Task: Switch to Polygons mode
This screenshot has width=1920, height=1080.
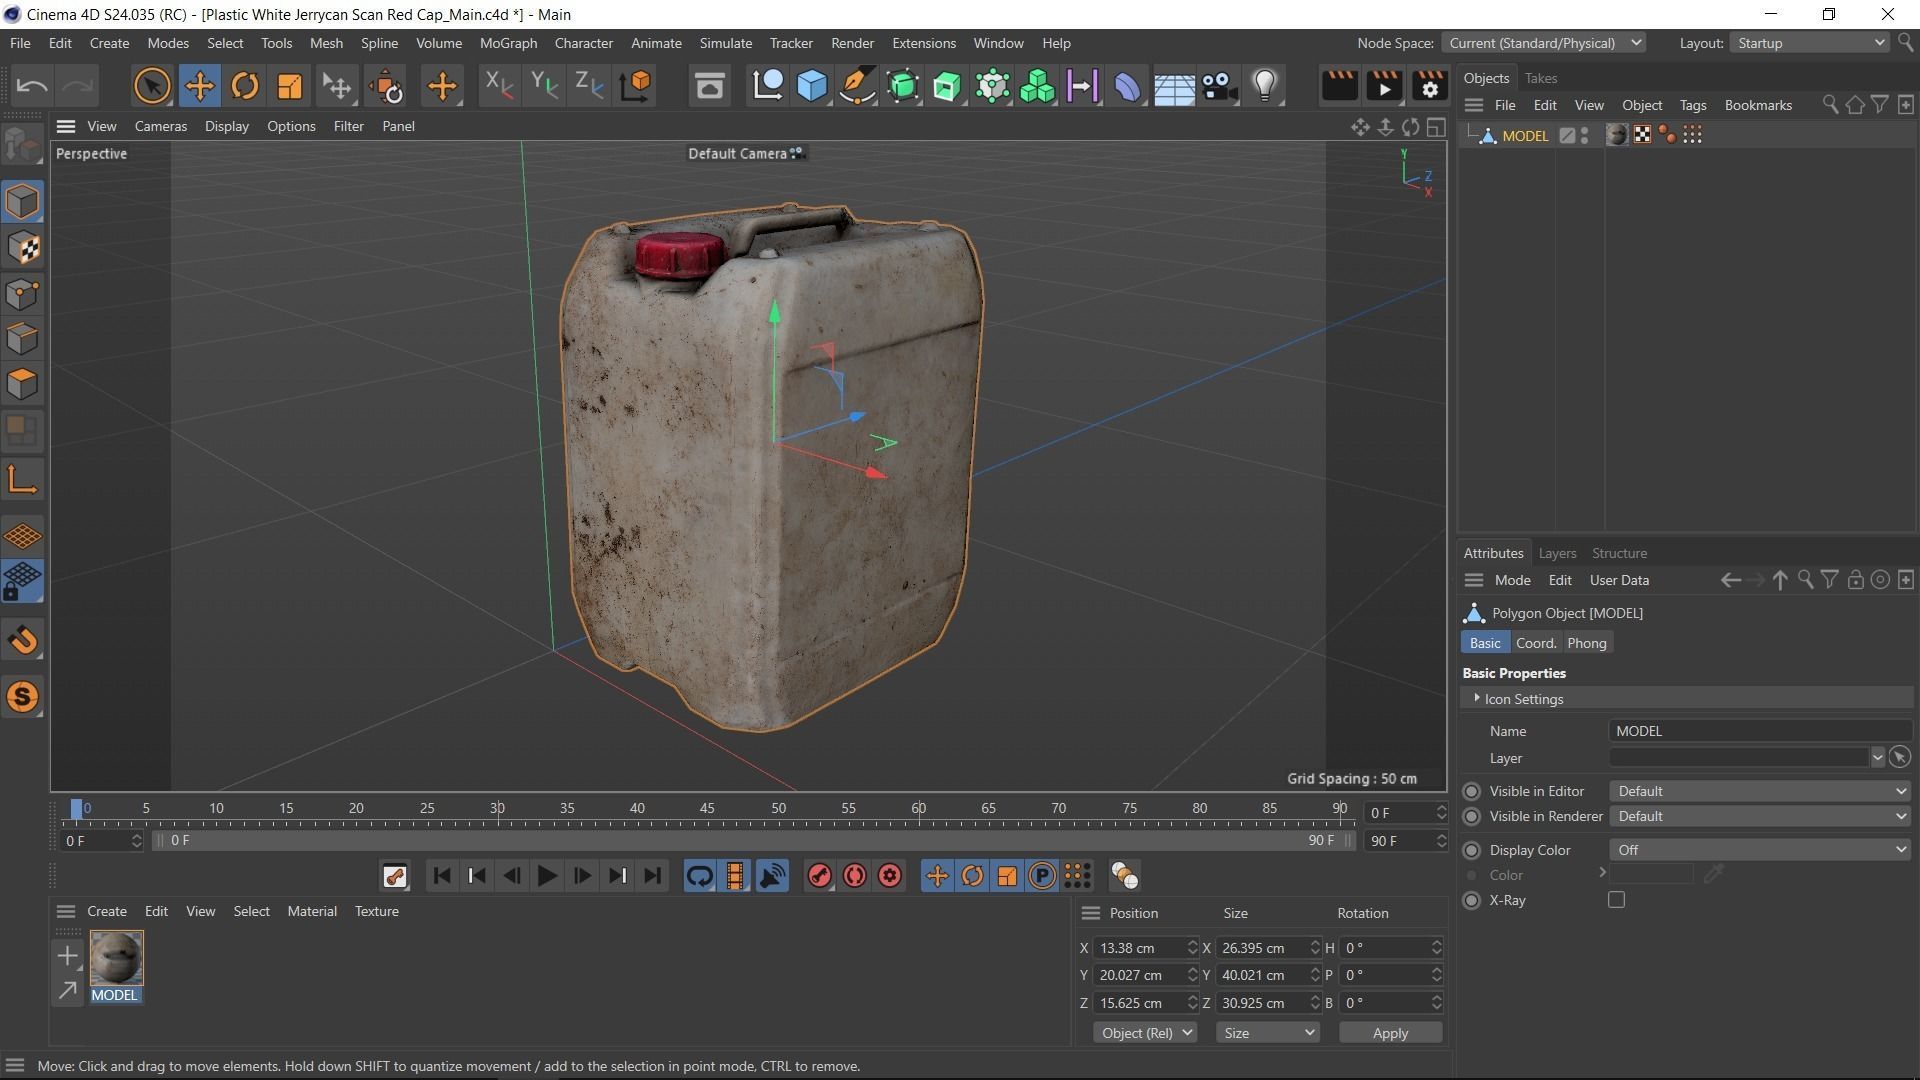Action: tap(22, 385)
